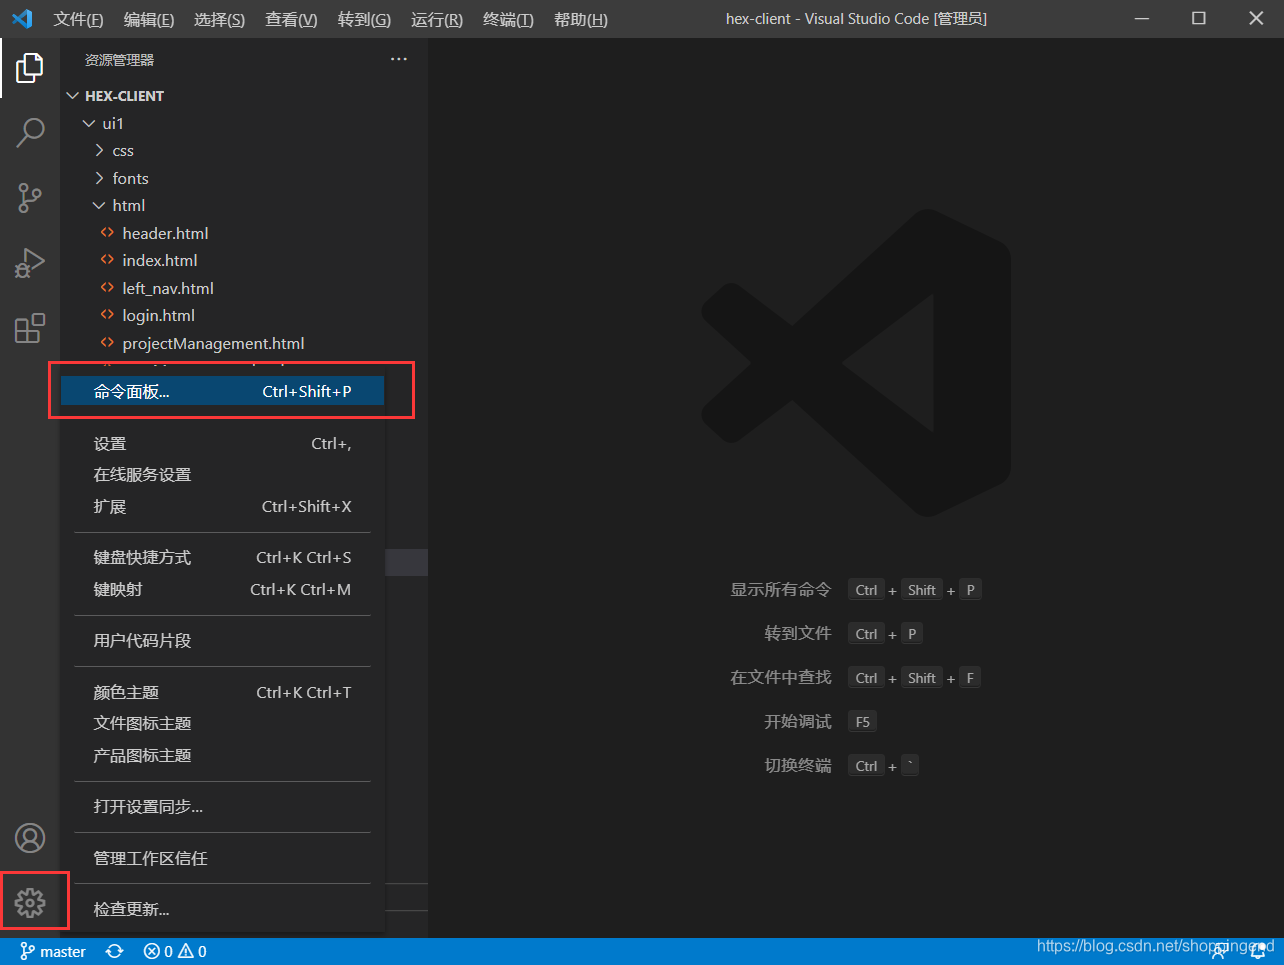
Task: Click the 资源管理器 panel title
Action: pyautogui.click(x=119, y=60)
